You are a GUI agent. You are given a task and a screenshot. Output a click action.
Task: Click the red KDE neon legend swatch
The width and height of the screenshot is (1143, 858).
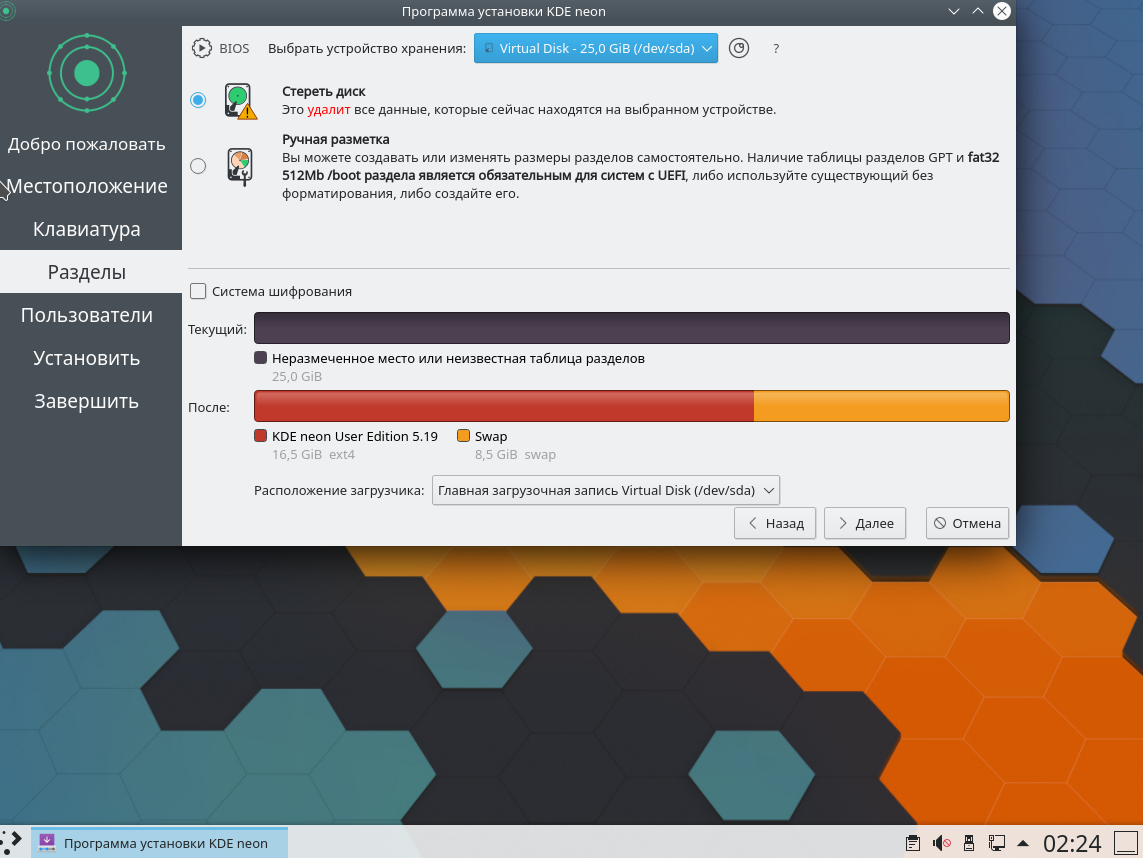[260, 436]
